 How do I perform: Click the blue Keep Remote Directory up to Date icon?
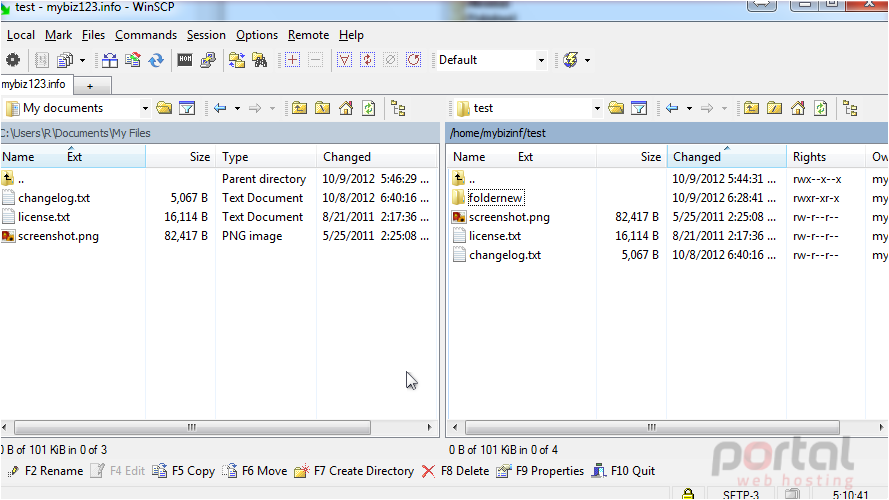(x=156, y=60)
